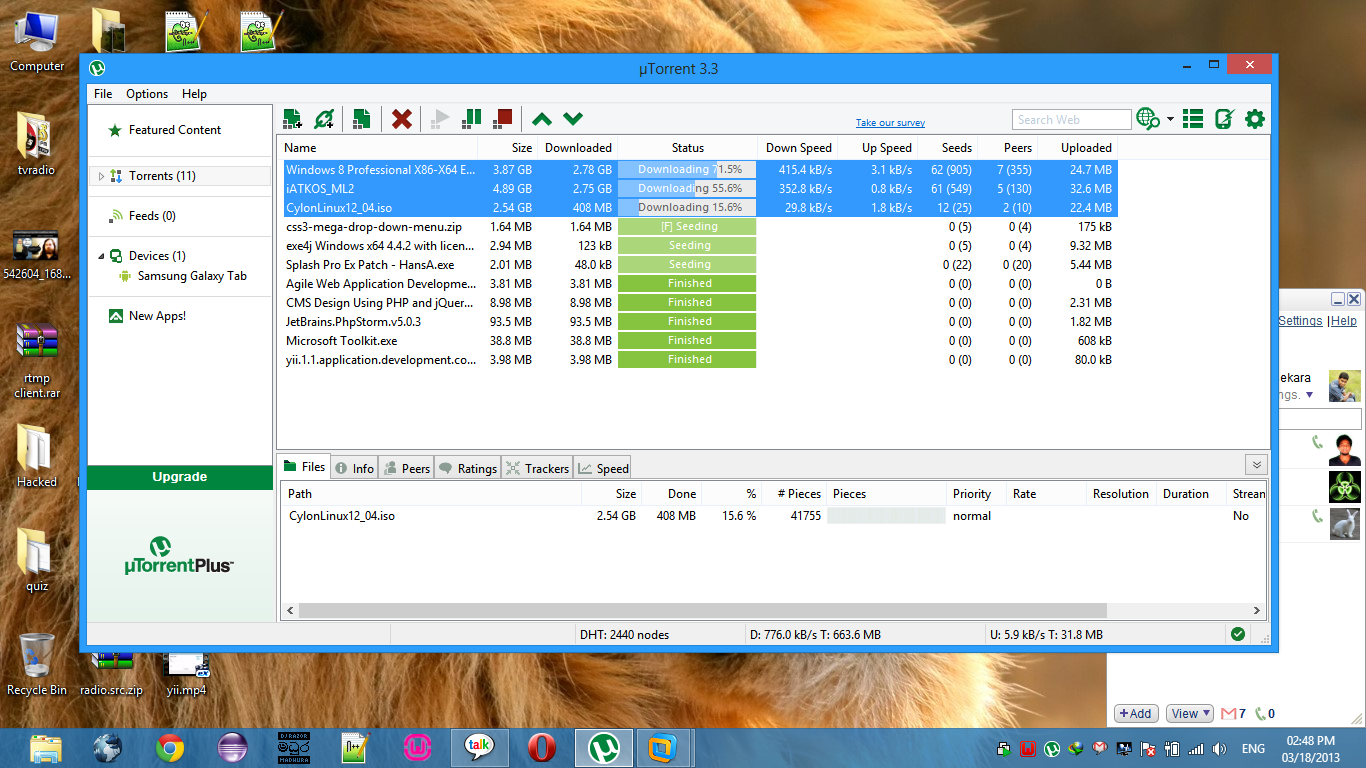Open the Help menu in µTorrent
This screenshot has height=768, width=1366.
[x=194, y=94]
